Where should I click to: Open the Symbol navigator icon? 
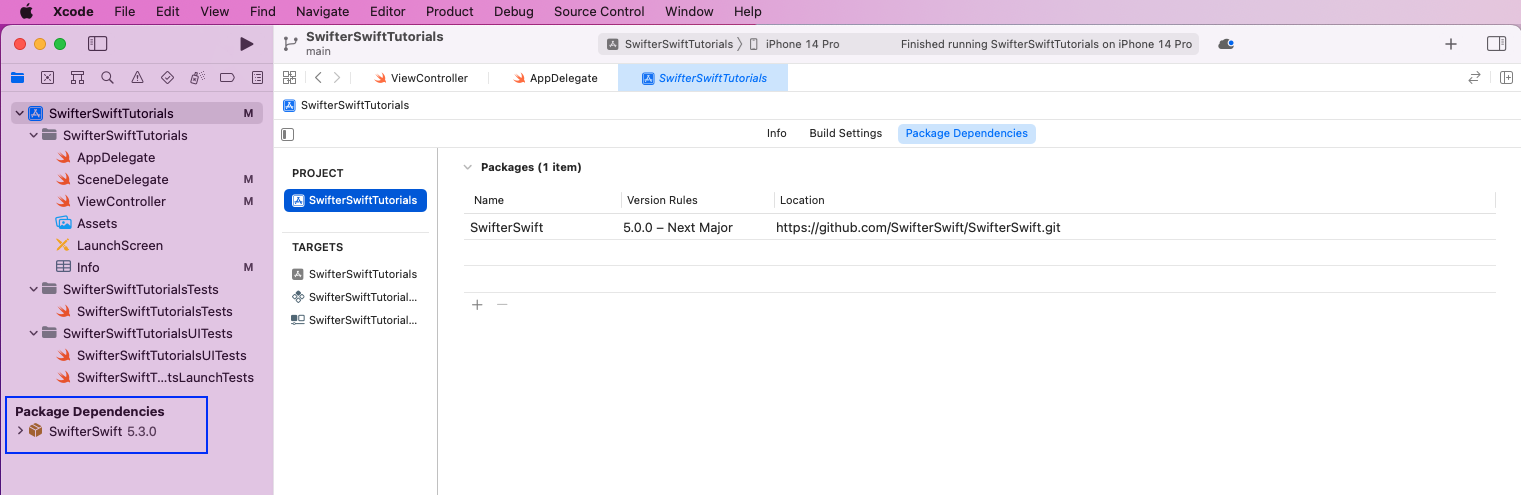pos(77,78)
